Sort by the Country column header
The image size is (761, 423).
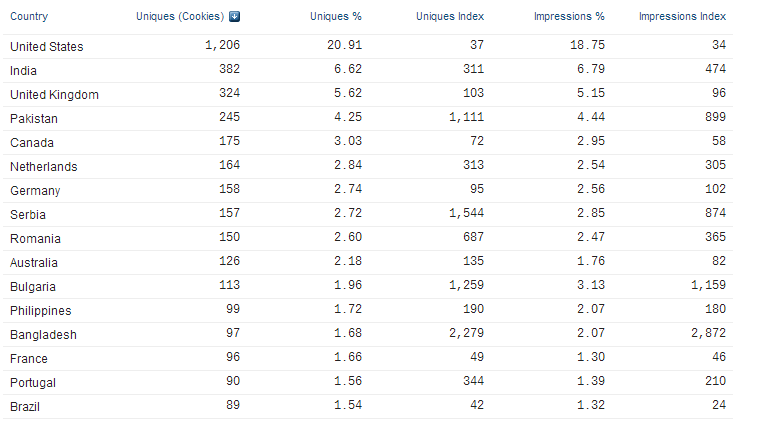[29, 16]
